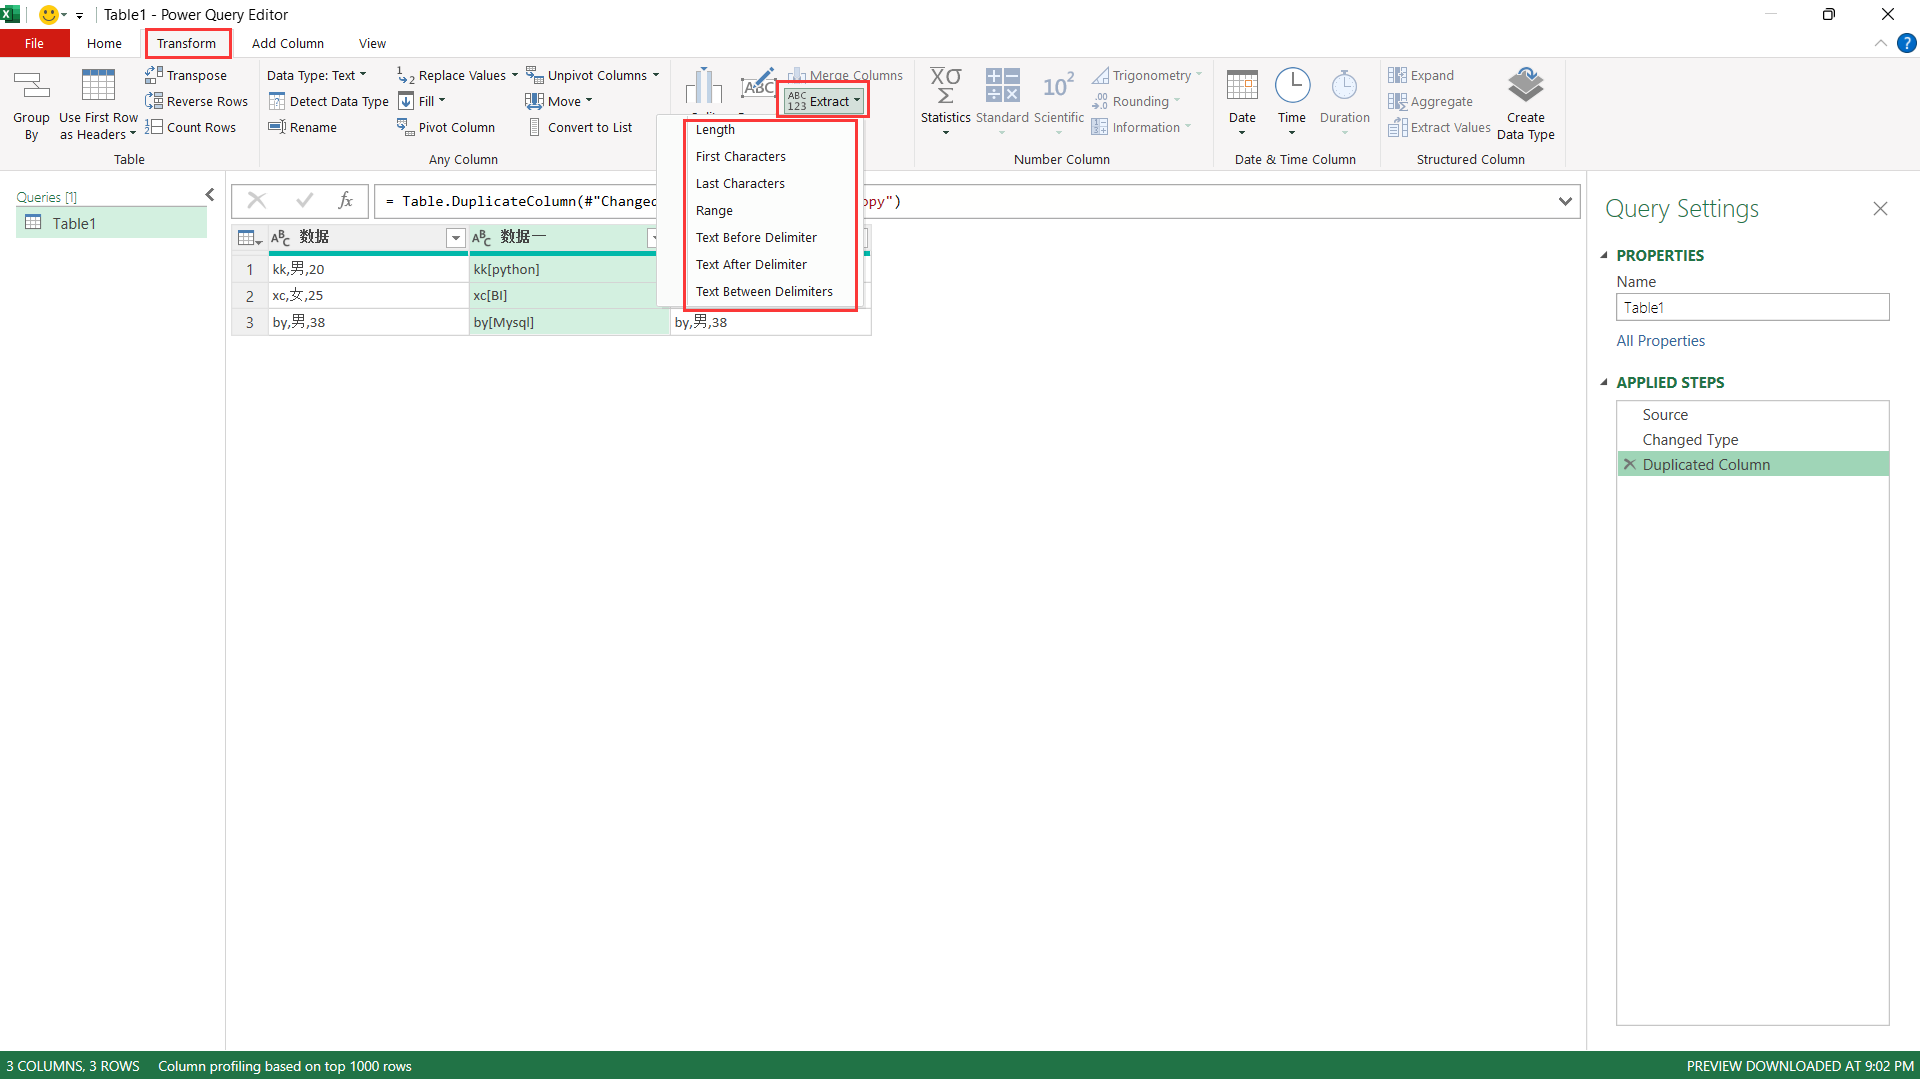Viewport: 1920px width, 1080px height.
Task: Open Data Type: Text dropdown
Action: tap(316, 75)
